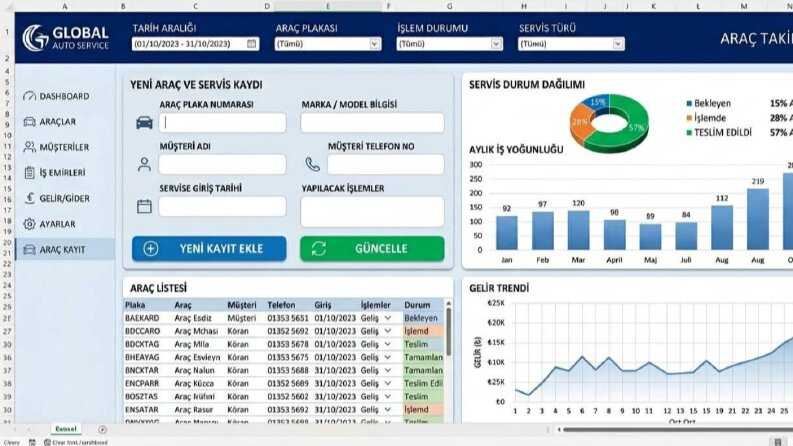The image size is (793, 446).
Task: Click the Dashboard gauge icon in sidebar
Action: pyautogui.click(x=29, y=96)
